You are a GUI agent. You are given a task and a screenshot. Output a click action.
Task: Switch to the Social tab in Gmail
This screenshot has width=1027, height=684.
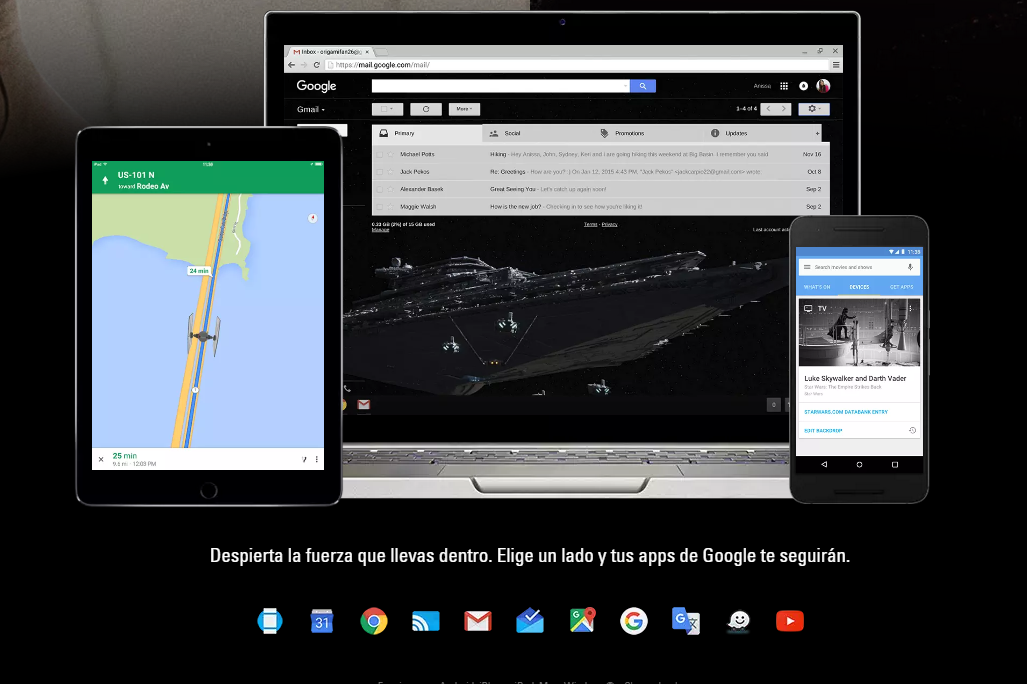coord(538,133)
